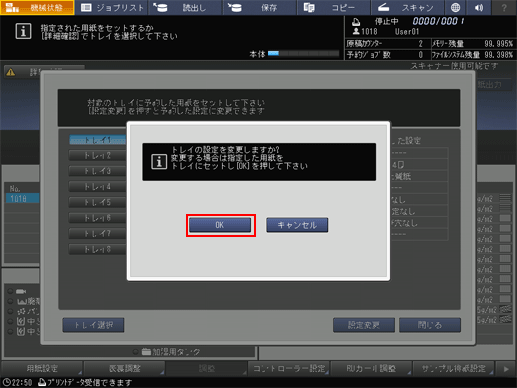Click the 予約ジョブ数 counter

pos(421,55)
